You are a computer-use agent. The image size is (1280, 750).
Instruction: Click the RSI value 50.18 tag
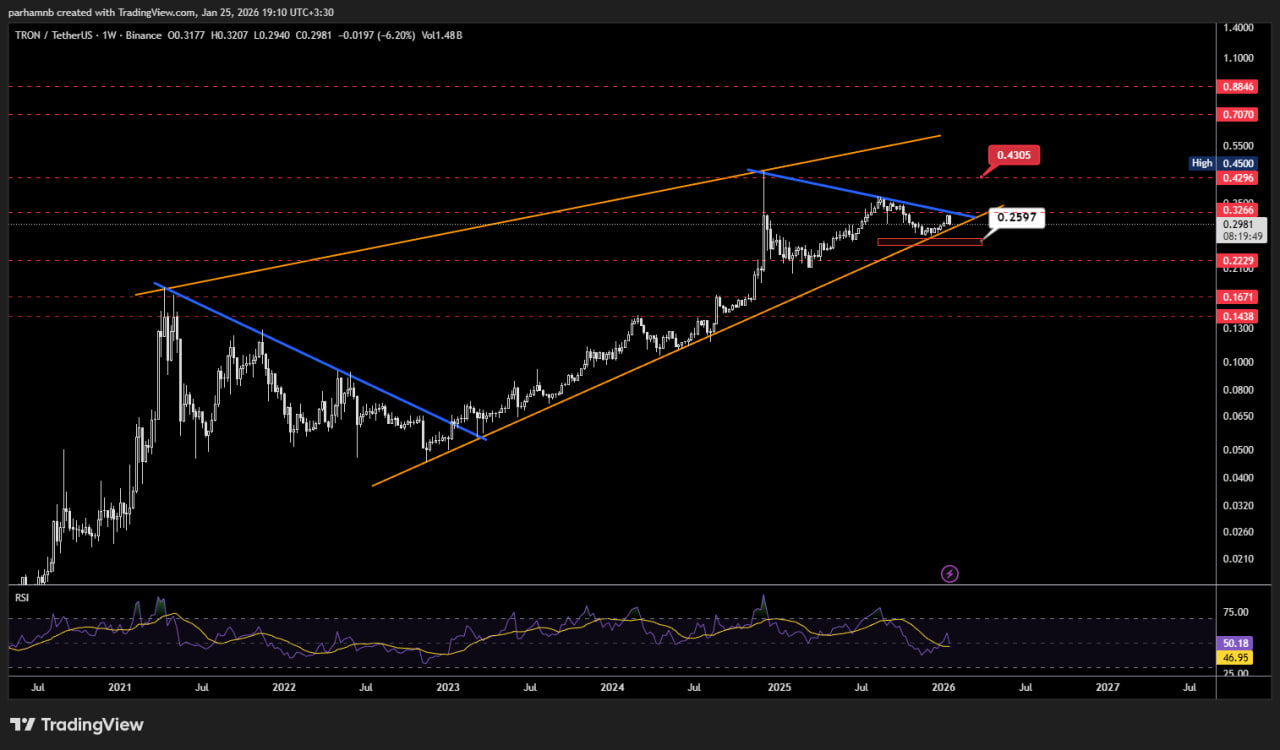pyautogui.click(x=1237, y=643)
